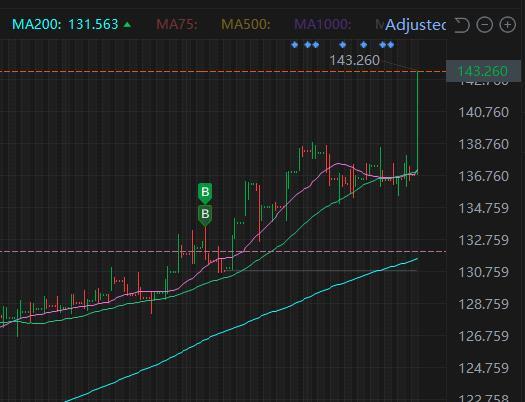Click the 134.759 price axis label
The image size is (525, 402).
pos(483,209)
